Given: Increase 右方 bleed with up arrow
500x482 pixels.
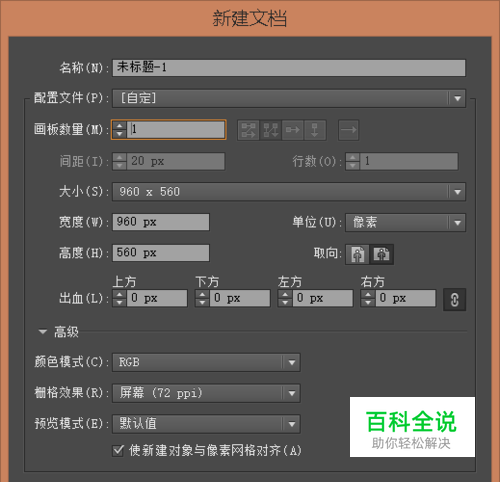Looking at the screenshot, I should 367,294.
